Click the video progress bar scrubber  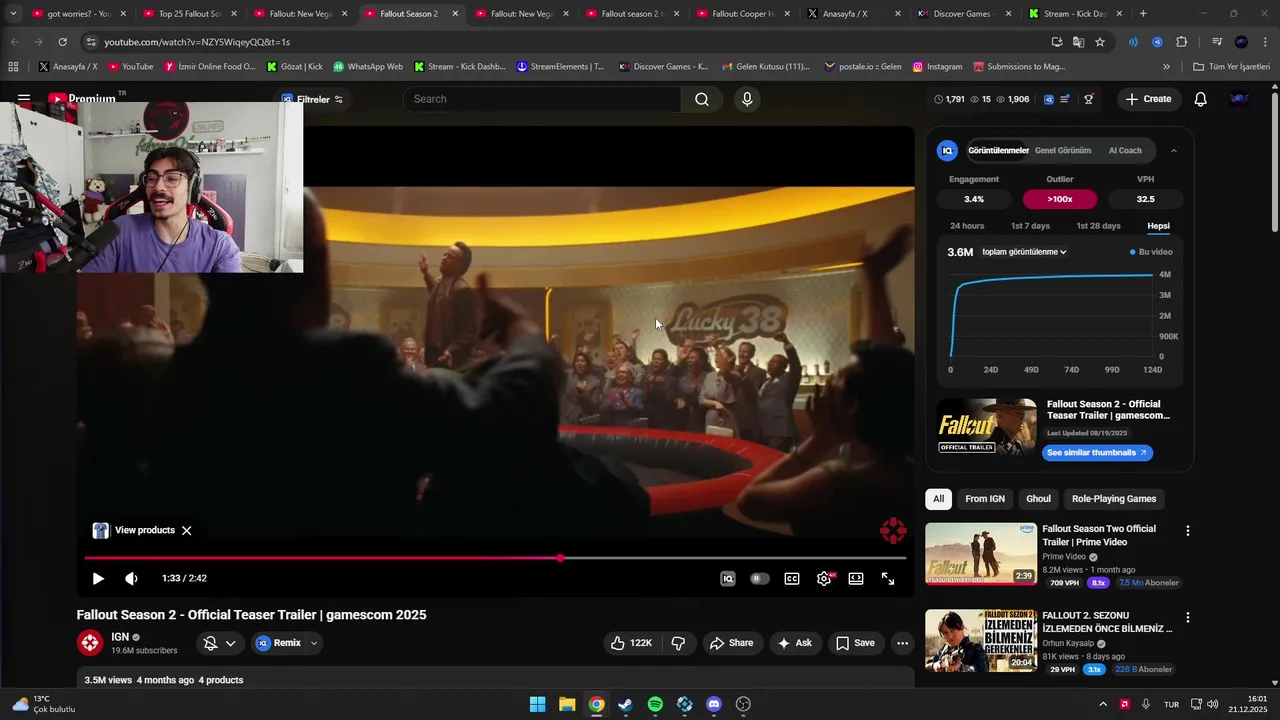click(x=560, y=558)
